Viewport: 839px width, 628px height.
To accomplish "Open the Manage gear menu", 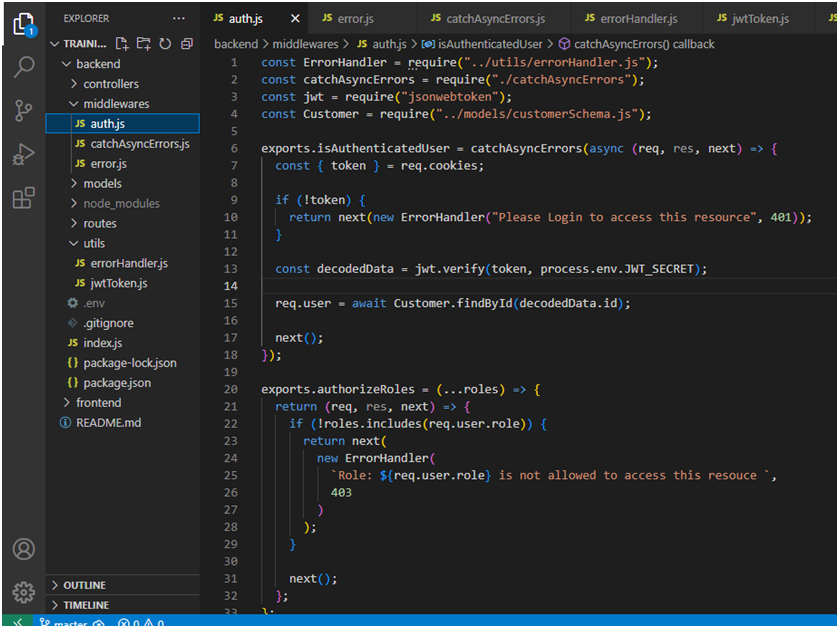I will pyautogui.click(x=24, y=592).
